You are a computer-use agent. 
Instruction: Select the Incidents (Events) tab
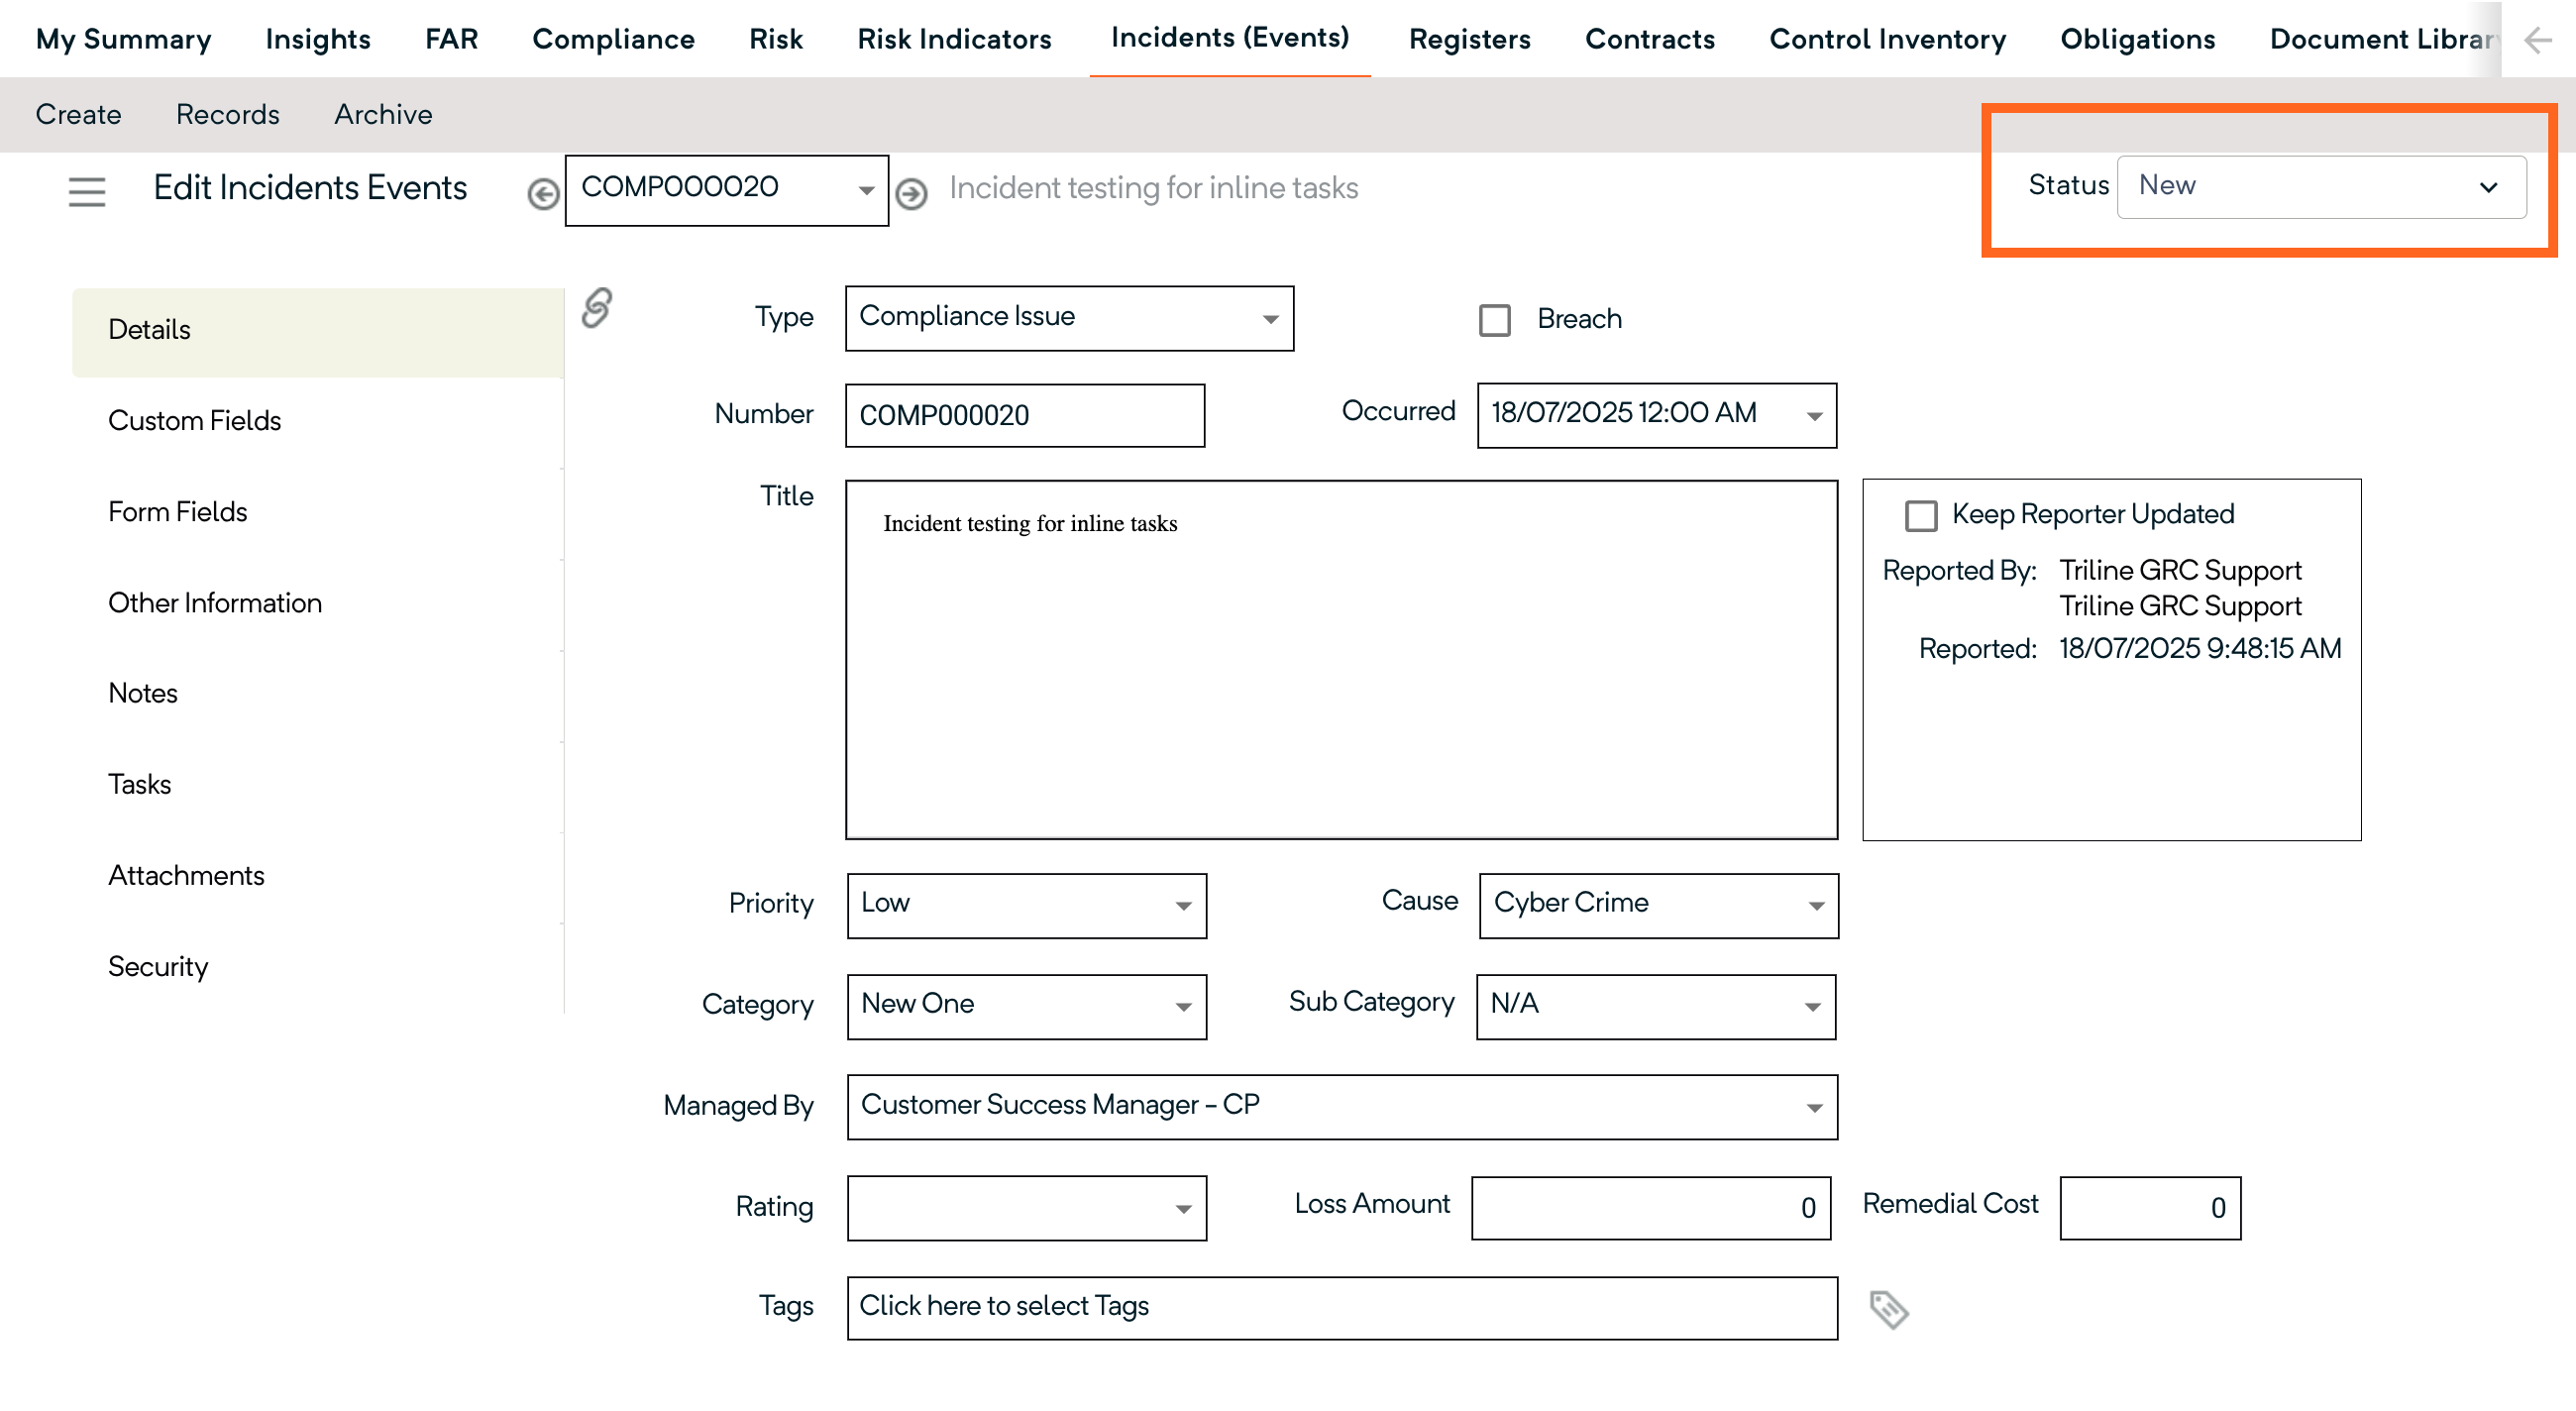[1230, 38]
